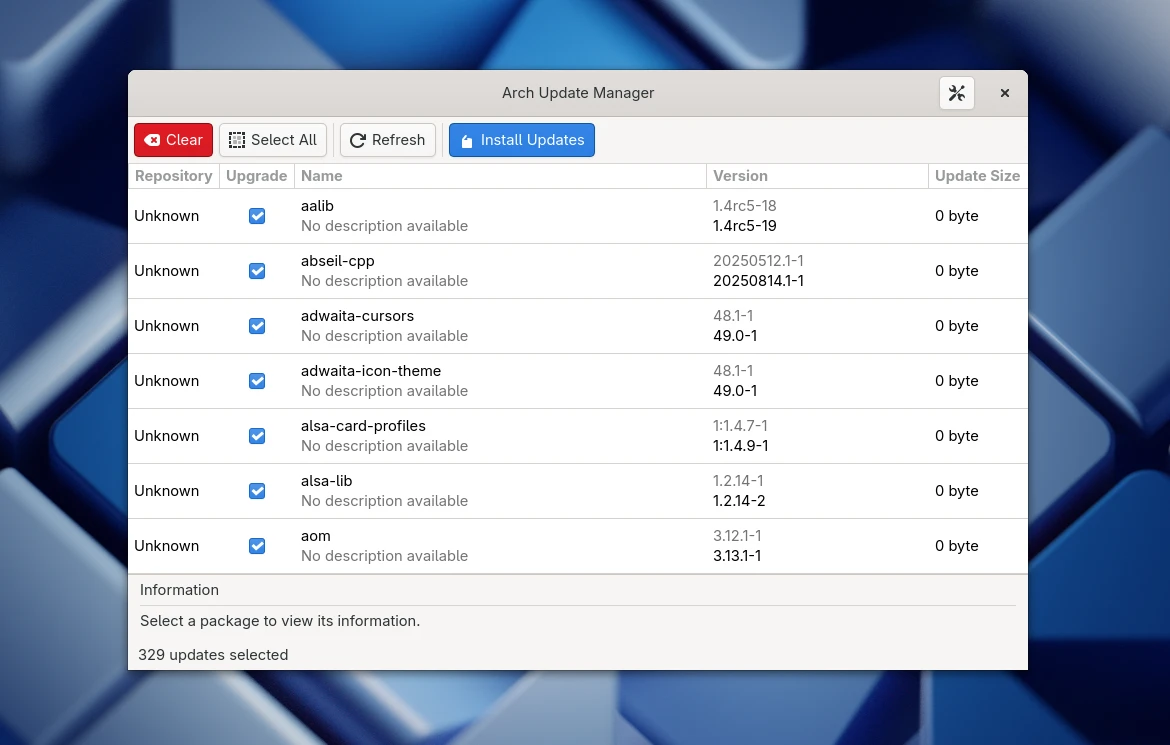
Task: Clear all selected updates
Action: 172,140
